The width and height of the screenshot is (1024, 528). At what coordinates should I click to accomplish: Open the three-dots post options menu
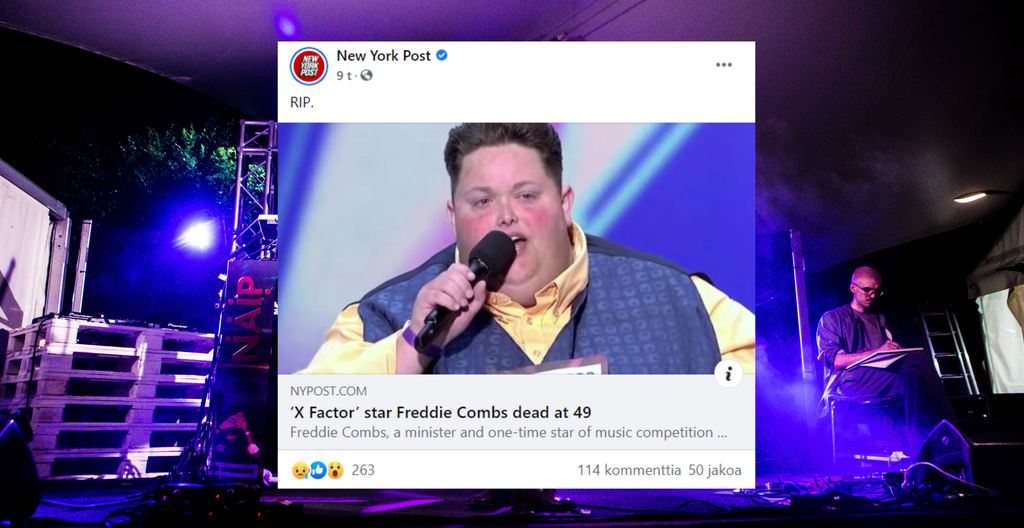(x=724, y=65)
